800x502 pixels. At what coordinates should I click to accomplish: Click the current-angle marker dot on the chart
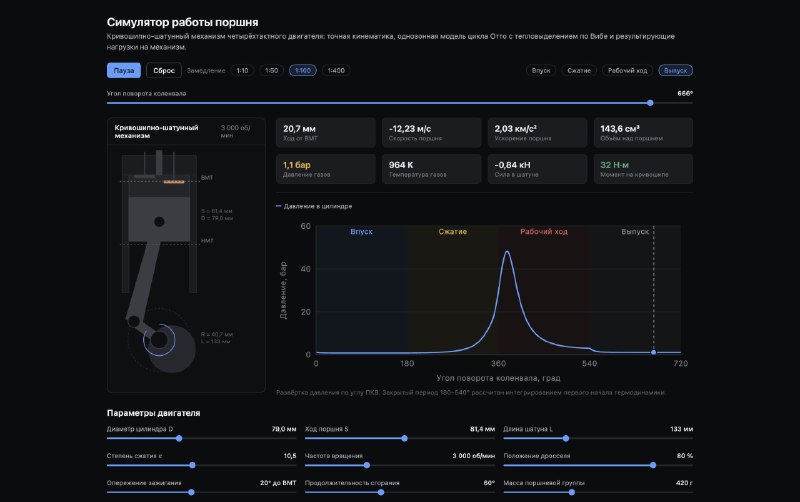654,353
